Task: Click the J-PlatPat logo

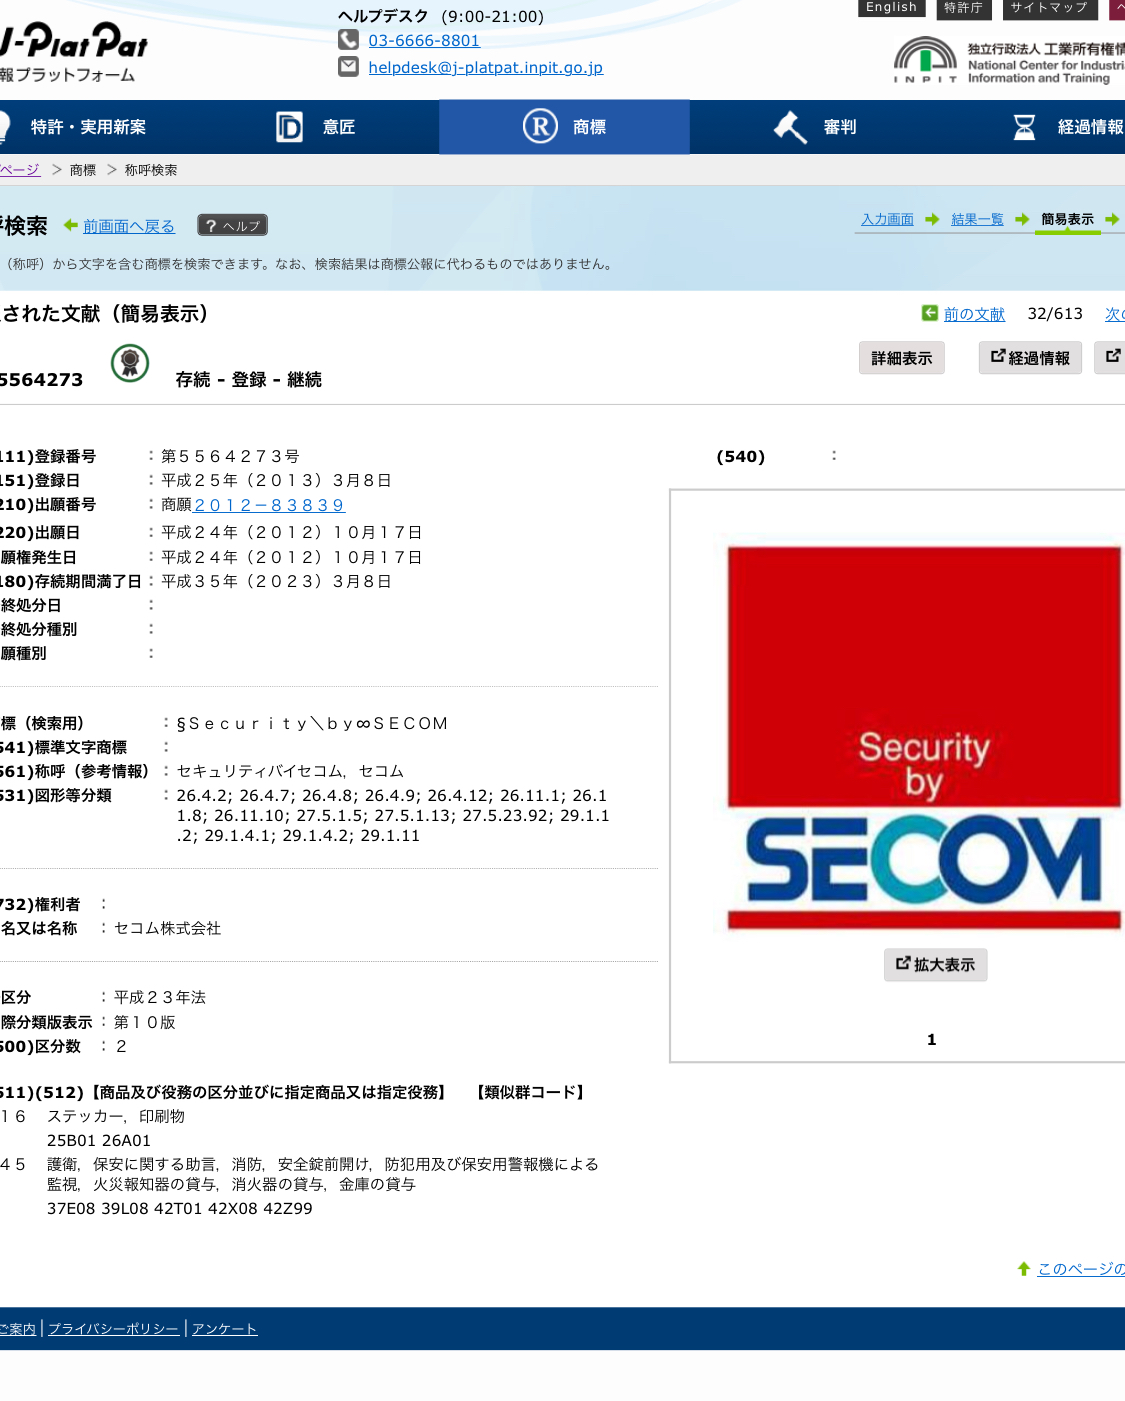Action: tap(74, 41)
